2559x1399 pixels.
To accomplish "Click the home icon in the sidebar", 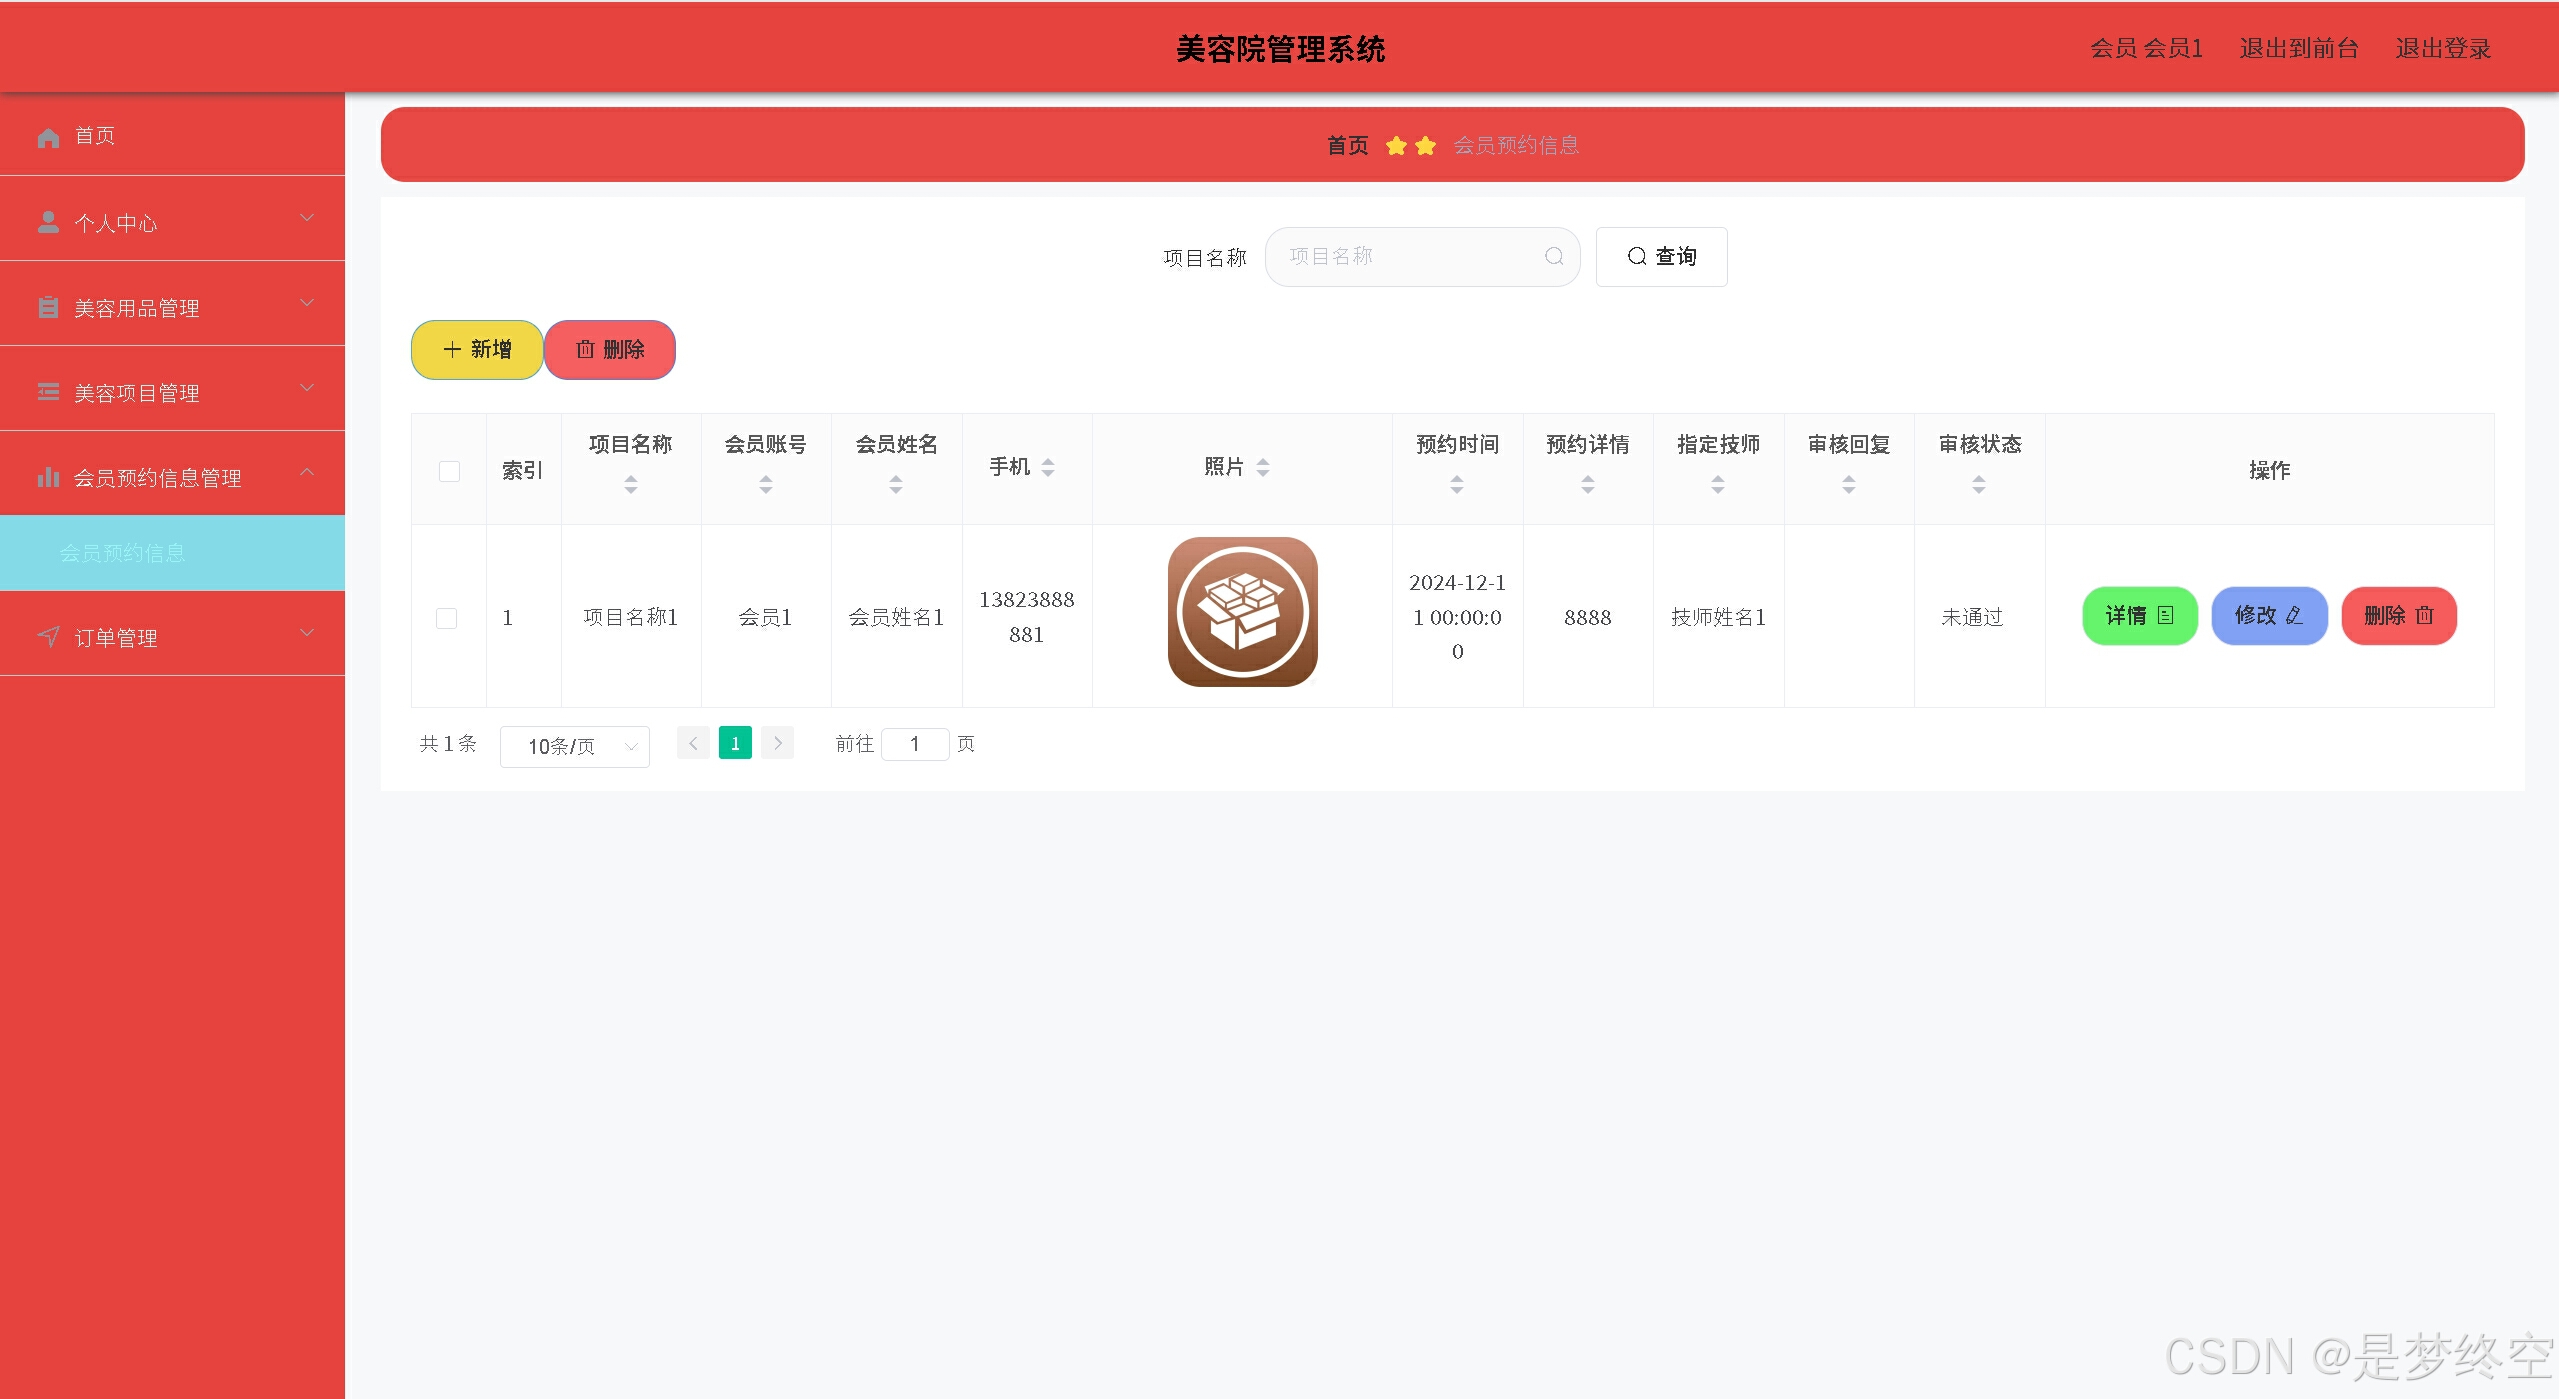I will [48, 137].
